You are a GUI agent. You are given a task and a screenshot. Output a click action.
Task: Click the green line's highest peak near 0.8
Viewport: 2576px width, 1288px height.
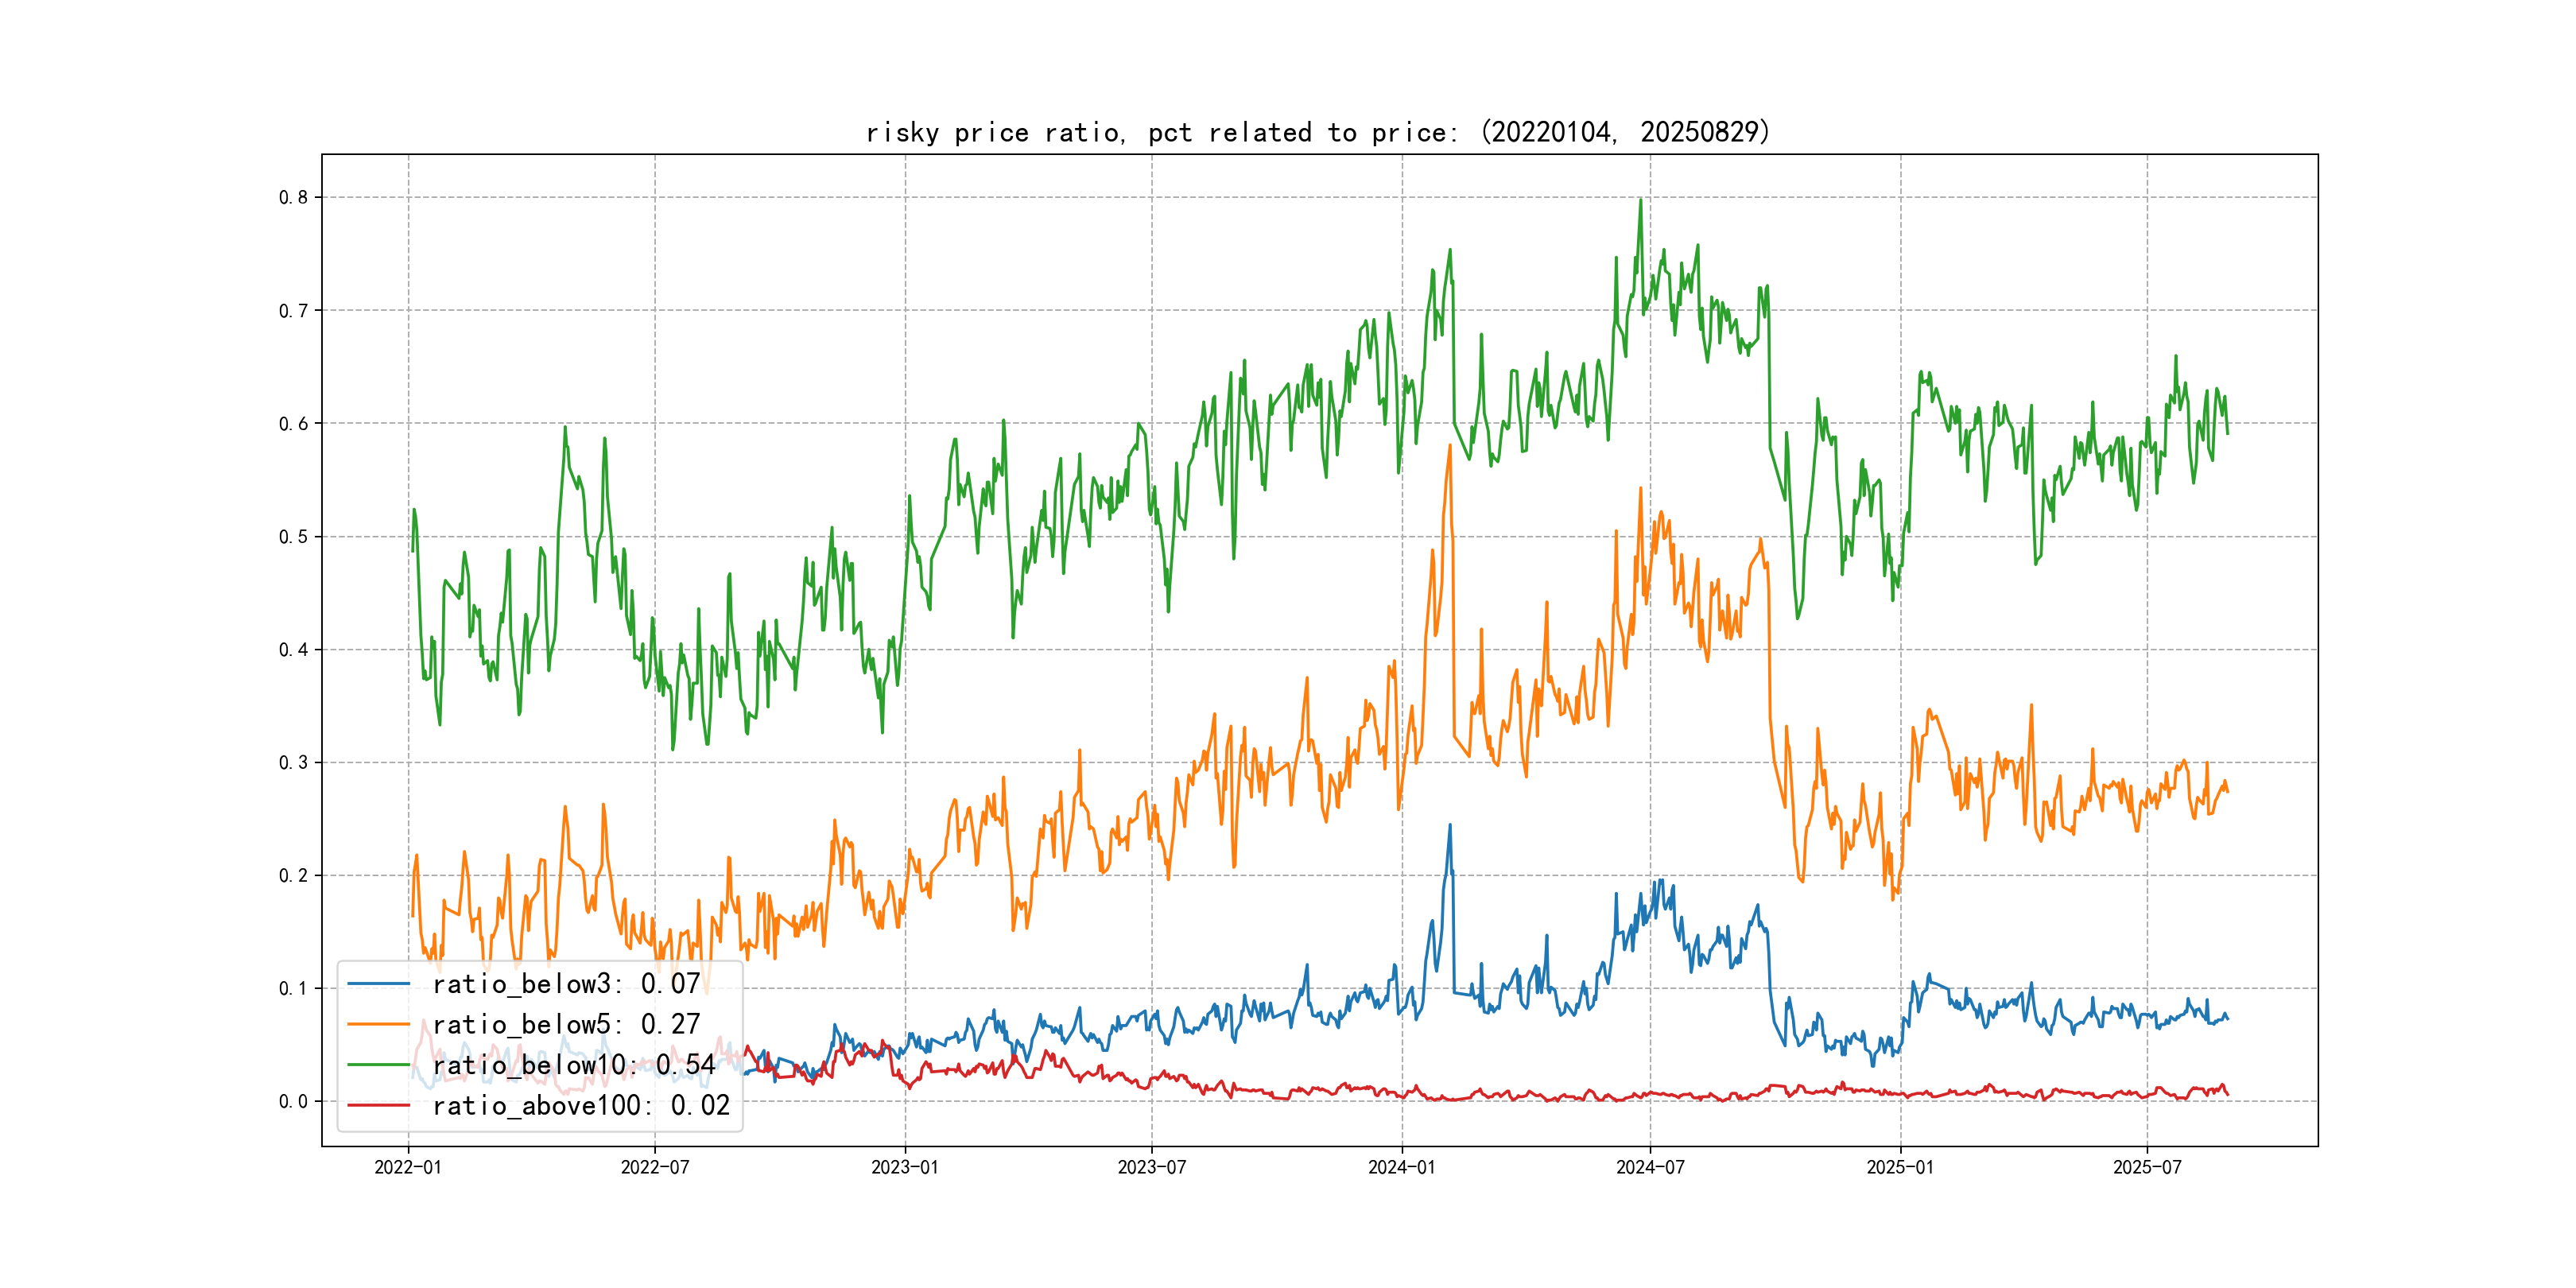pos(1640,200)
